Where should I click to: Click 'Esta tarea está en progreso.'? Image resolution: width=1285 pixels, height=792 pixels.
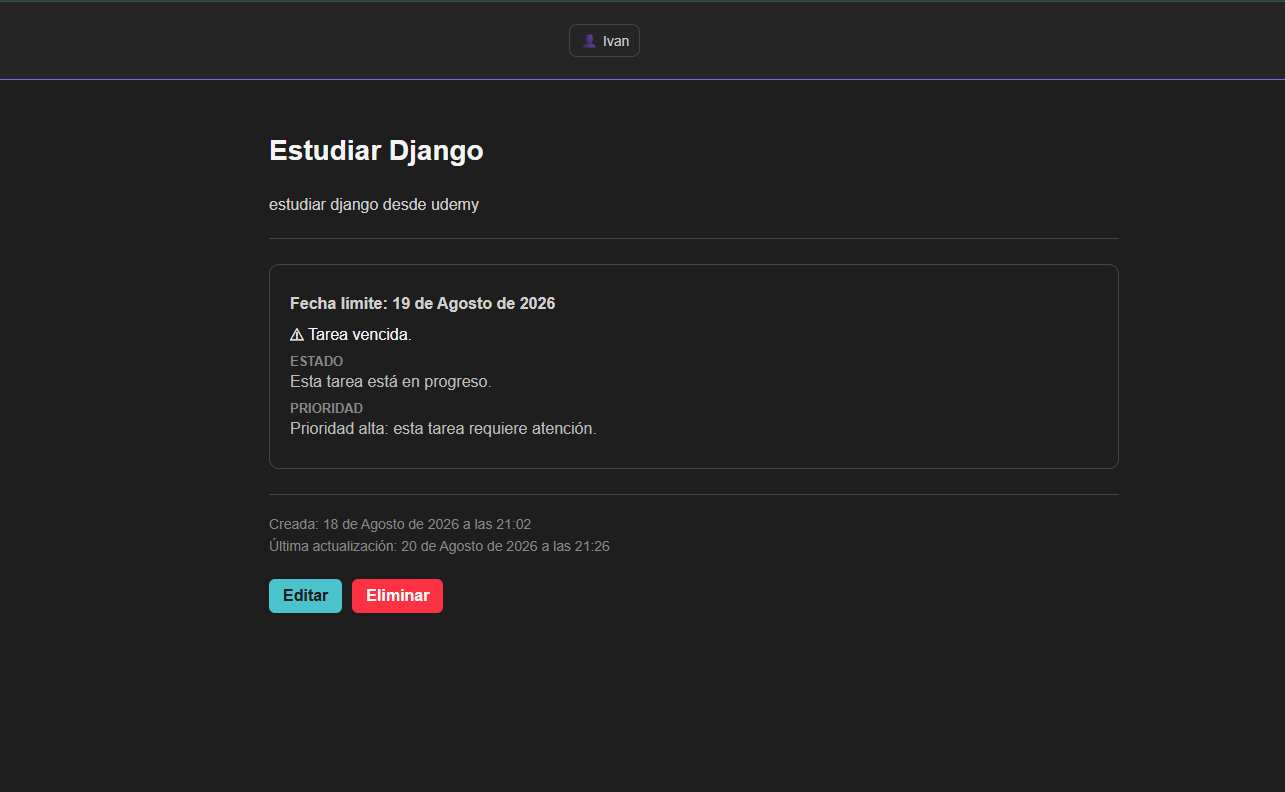391,382
